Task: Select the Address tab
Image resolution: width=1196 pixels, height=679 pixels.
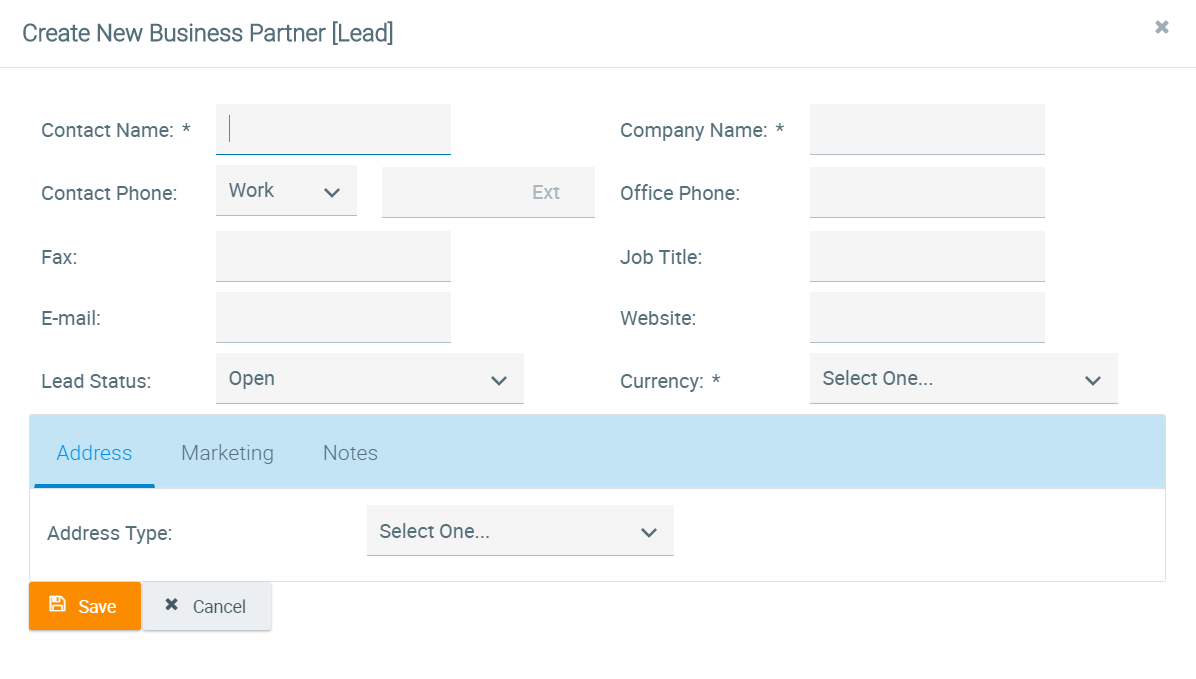Action: (94, 453)
